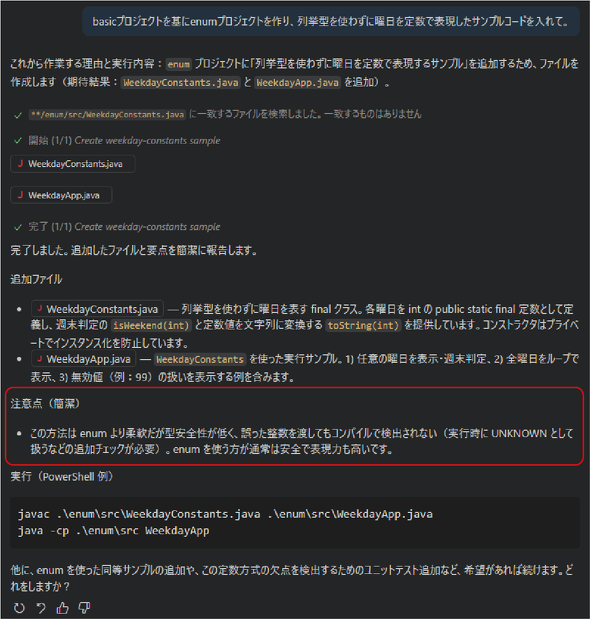Click the retry (regenerate) icon
Image resolution: width=590 pixels, height=619 pixels.
point(19,608)
